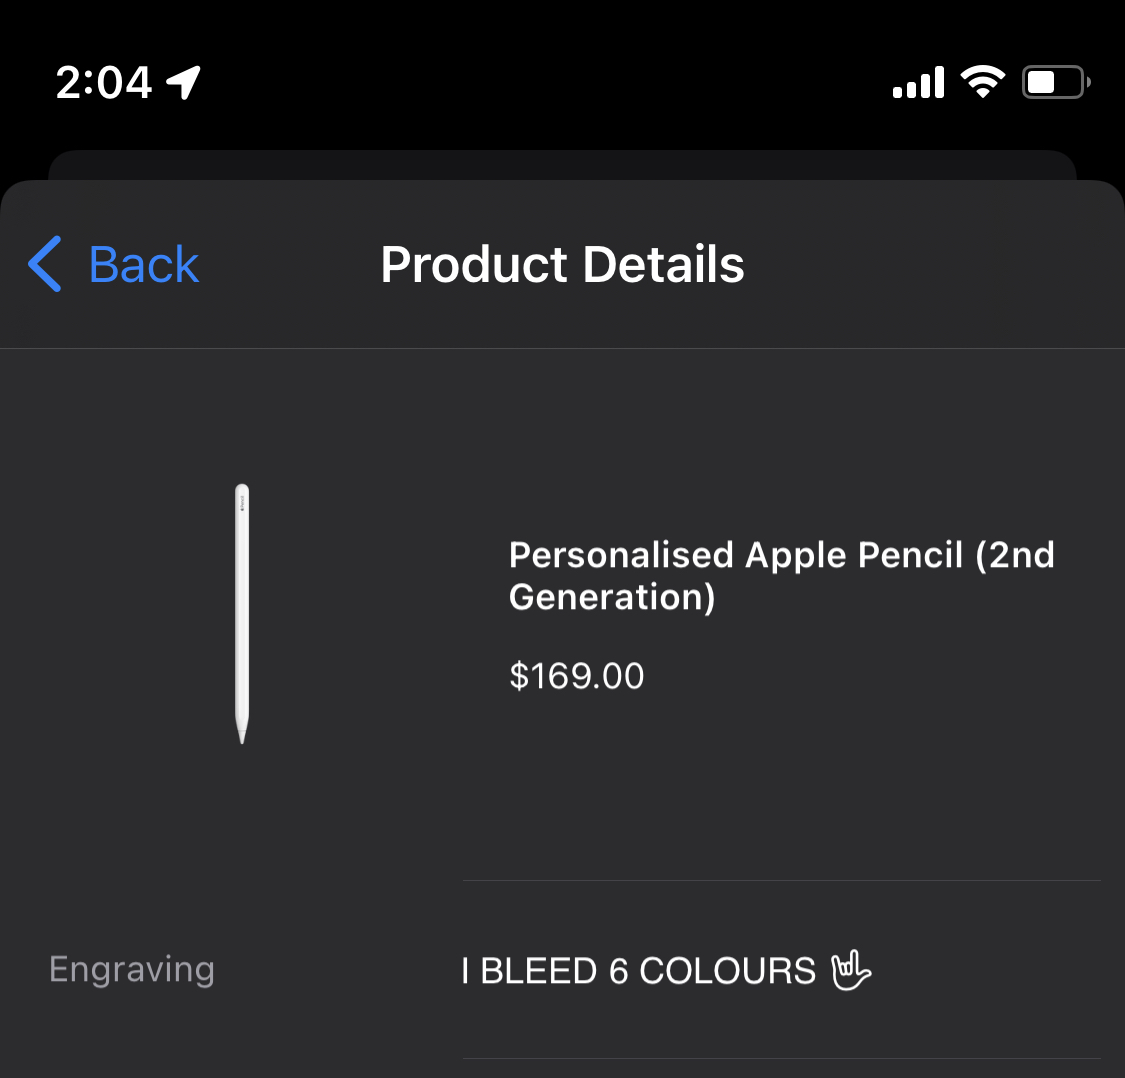Tap the word "Generation)" on second title line
Screen dimensions: 1125x1078
click(x=612, y=597)
